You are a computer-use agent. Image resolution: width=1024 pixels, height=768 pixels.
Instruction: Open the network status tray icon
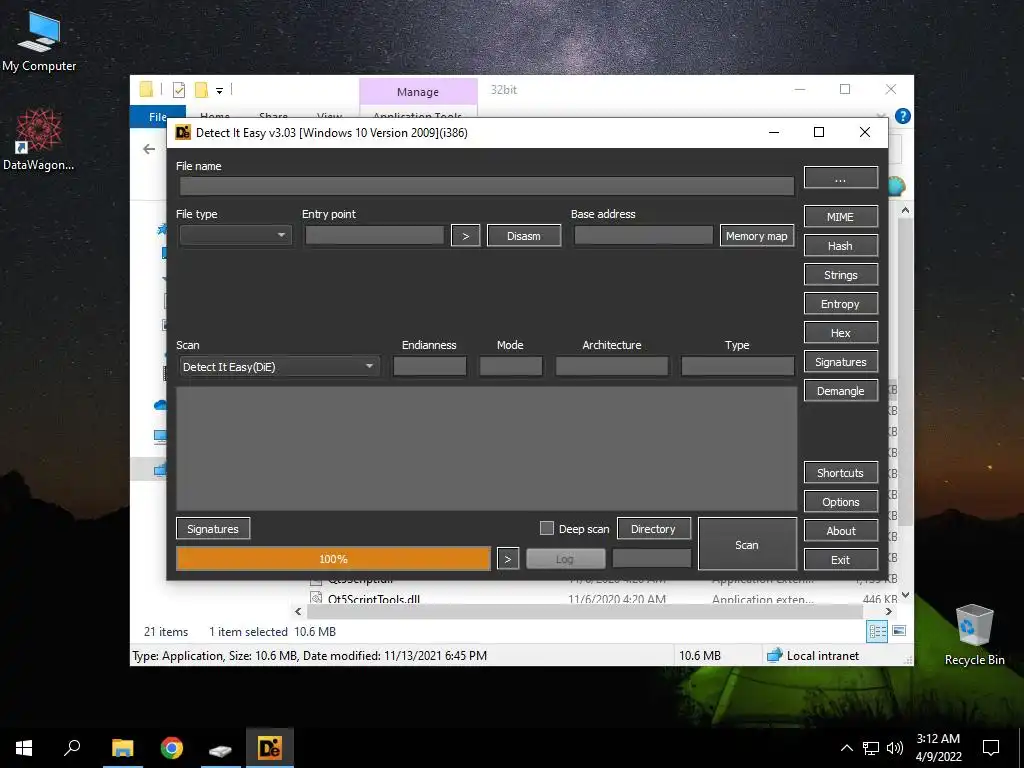pyautogui.click(x=871, y=748)
